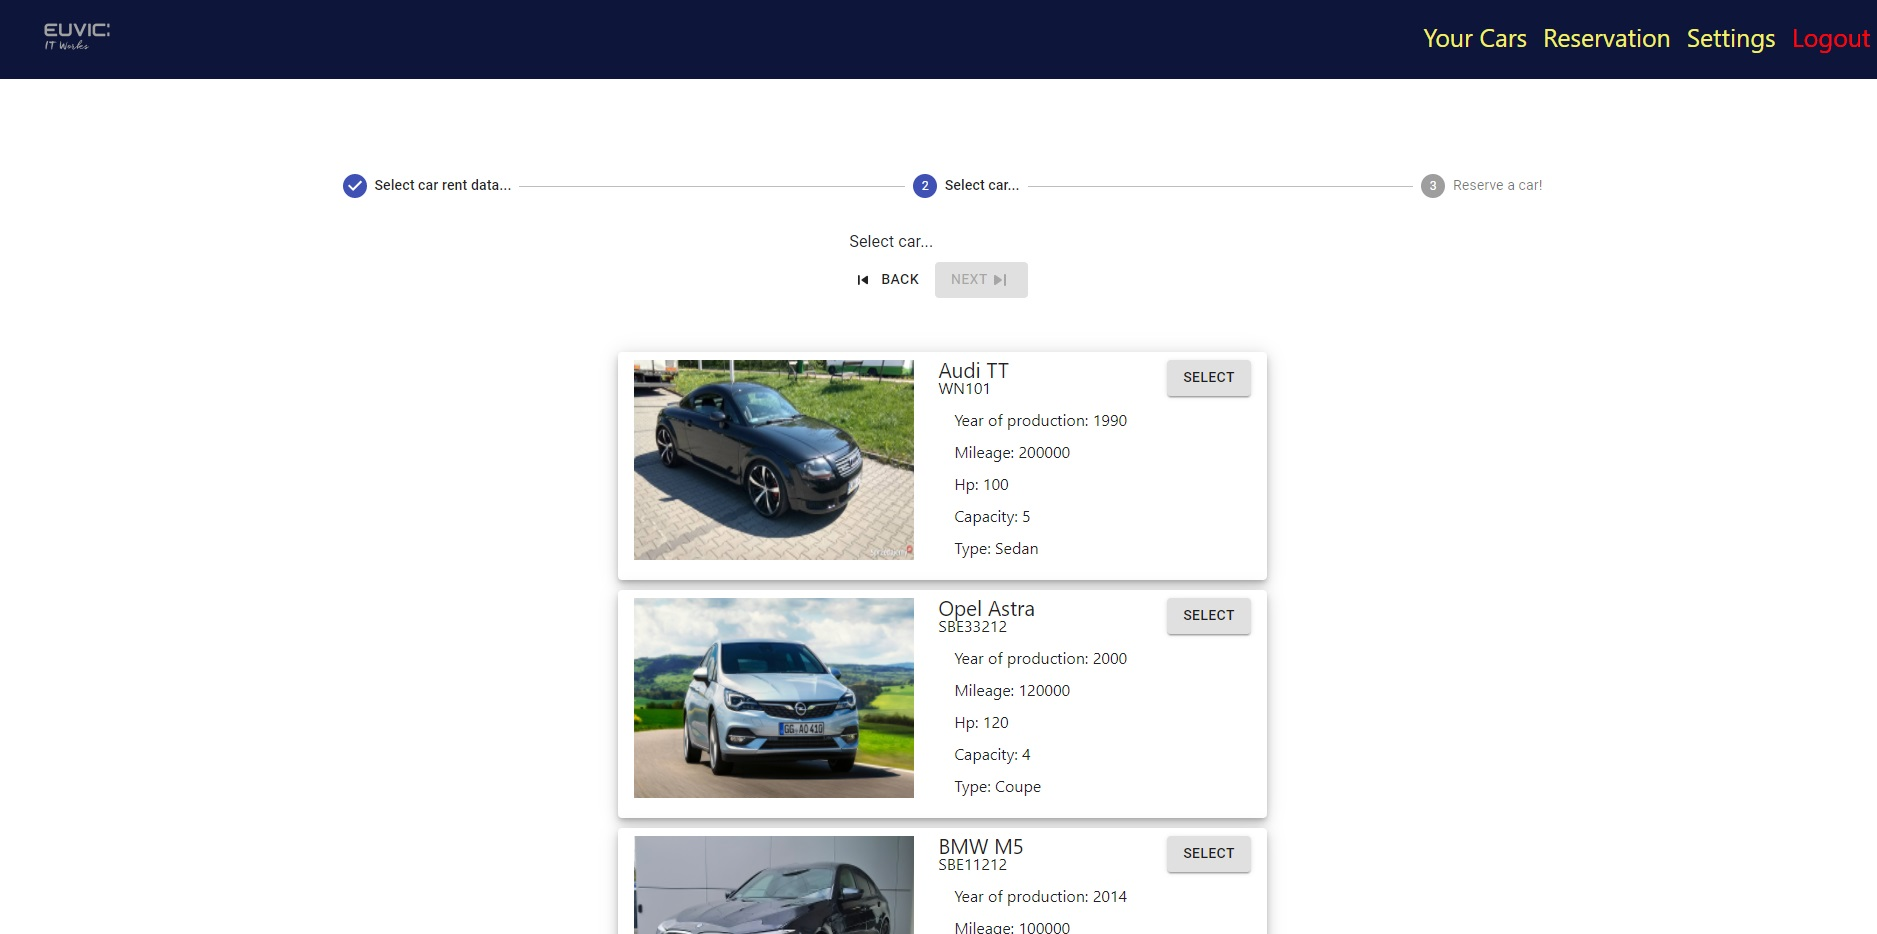The height and width of the screenshot is (934, 1877).
Task: Click the numbered circle on step 3
Action: [1433, 185]
